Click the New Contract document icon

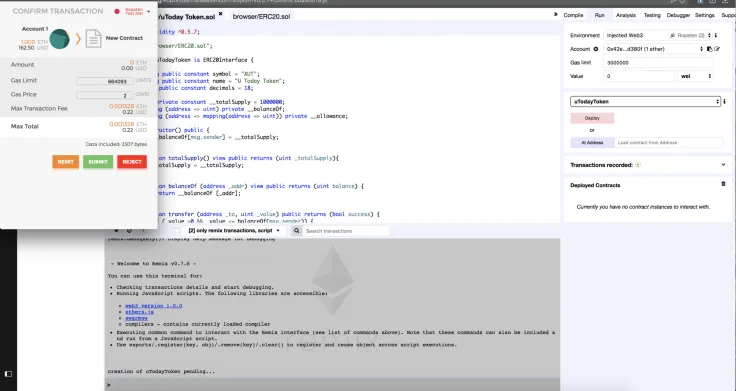93,38
